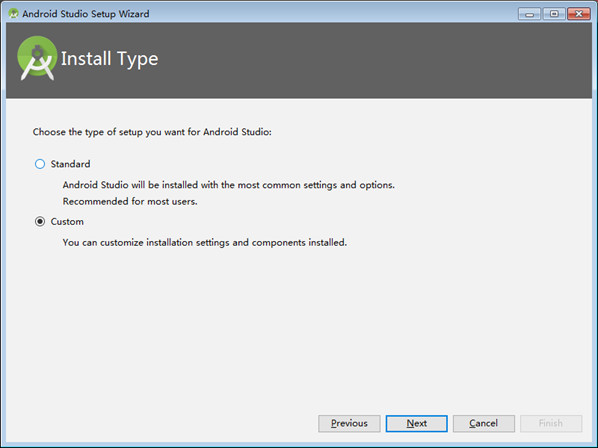Click 'Choose the type of setup' prompt text

pyautogui.click(x=152, y=132)
